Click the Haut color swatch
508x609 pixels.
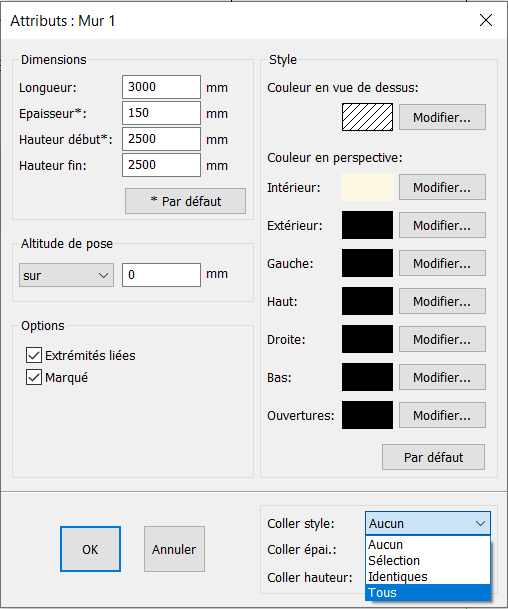click(367, 301)
